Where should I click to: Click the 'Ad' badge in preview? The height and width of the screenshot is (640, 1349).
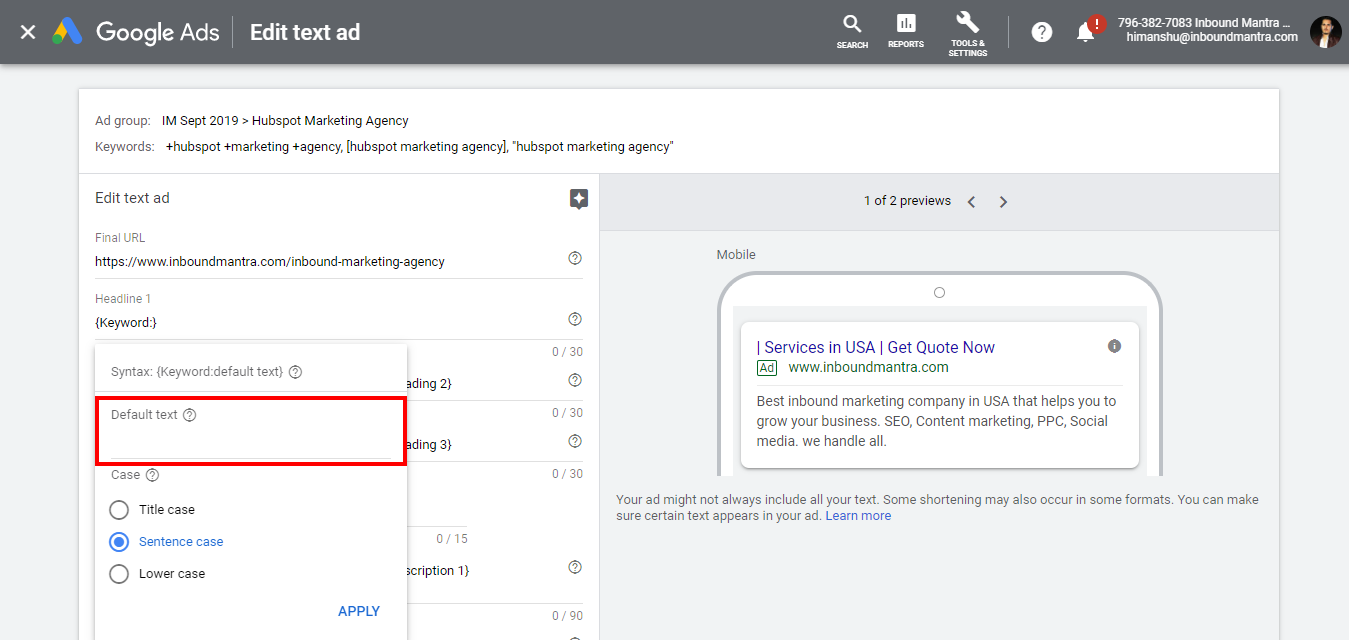pos(767,368)
